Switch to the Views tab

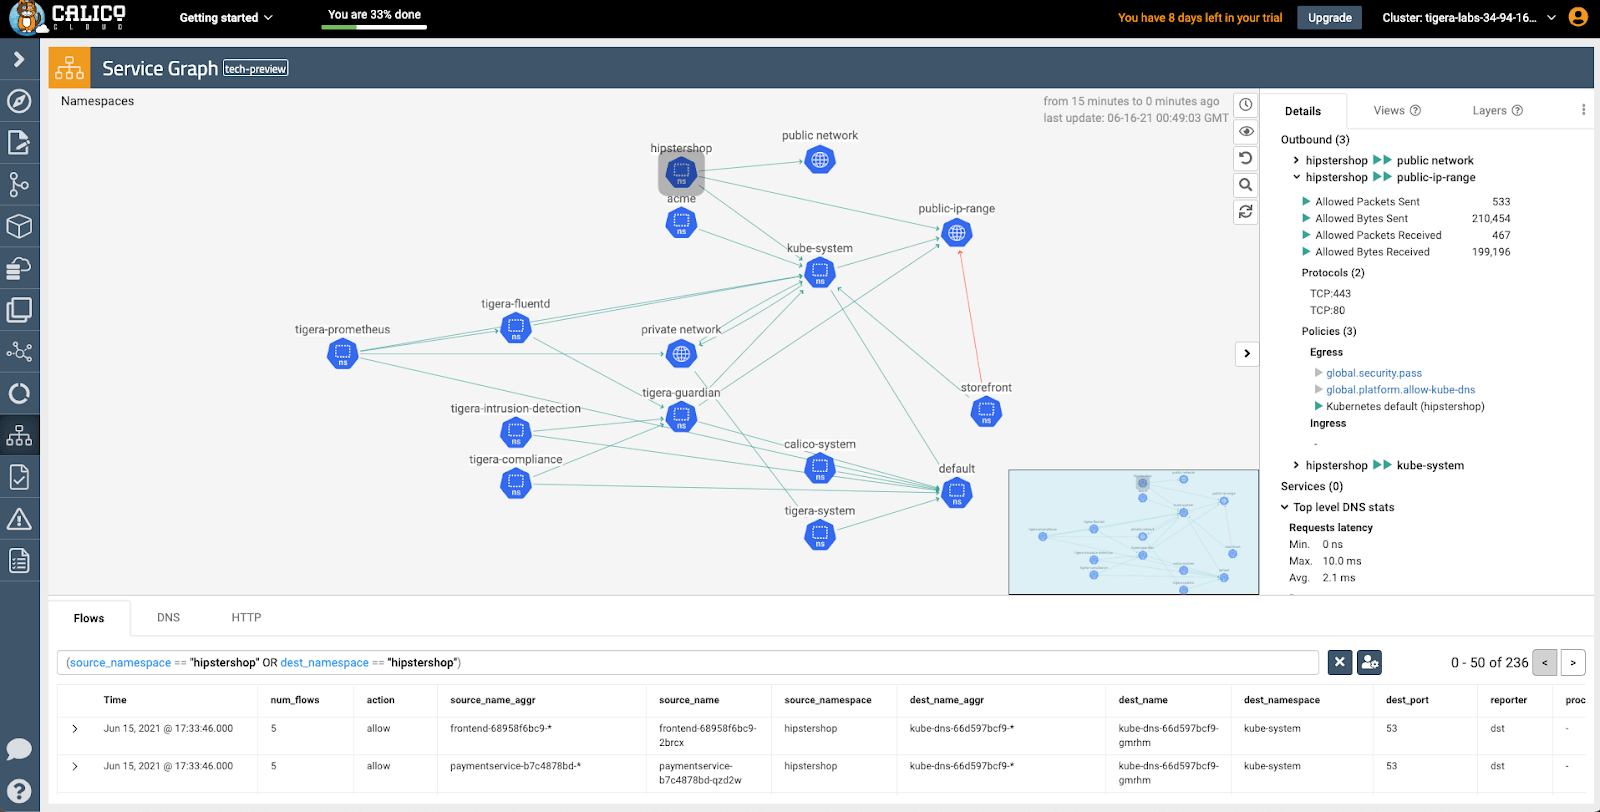[x=1397, y=111]
